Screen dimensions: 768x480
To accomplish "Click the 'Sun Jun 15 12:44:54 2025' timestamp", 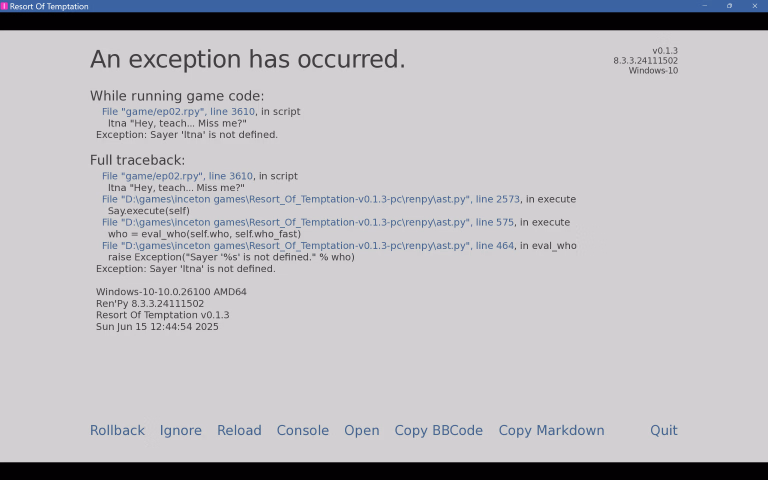I will click(x=157, y=327).
